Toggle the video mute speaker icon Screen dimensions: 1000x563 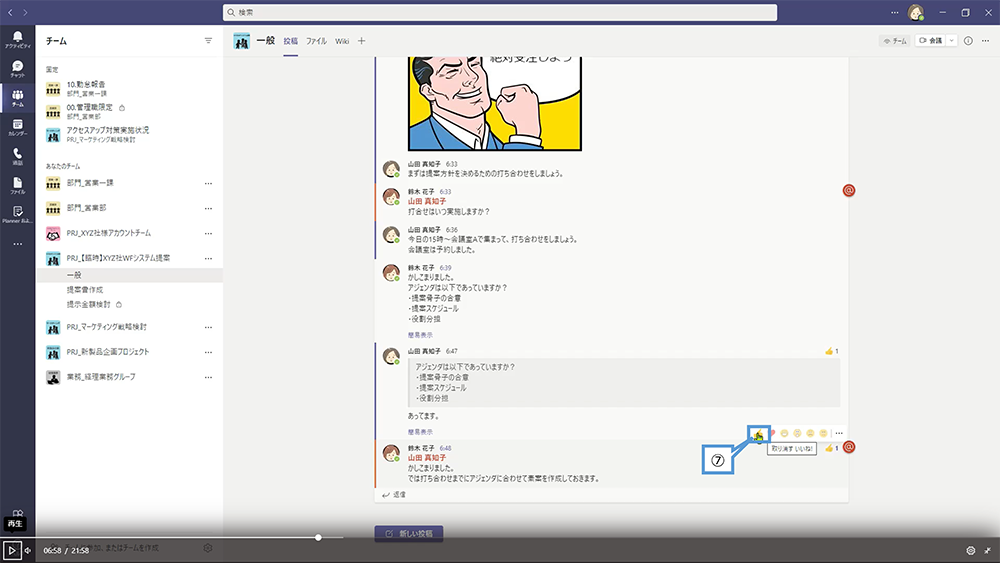click(x=27, y=550)
